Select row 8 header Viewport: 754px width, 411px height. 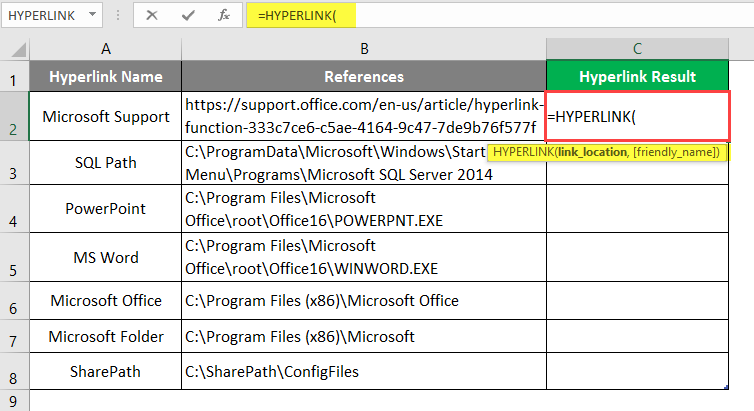[x=14, y=372]
